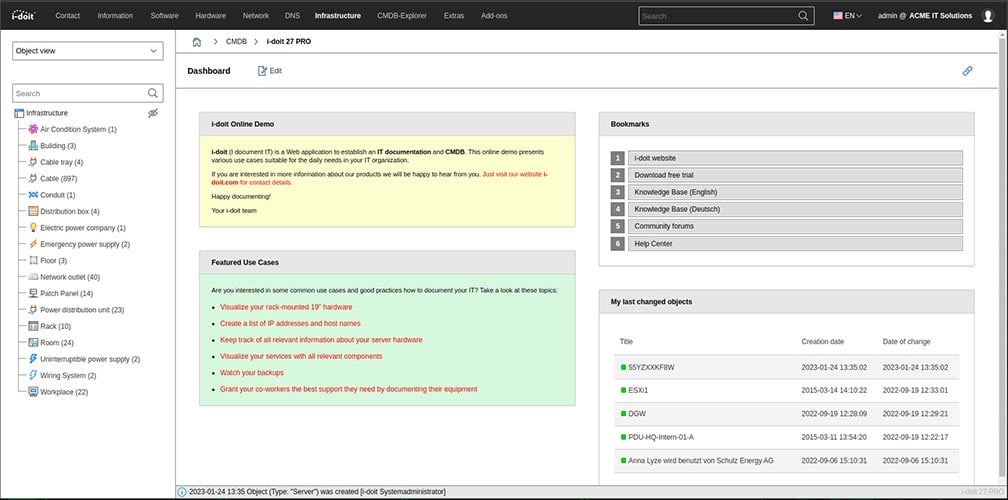Click inside the top search field
Viewport: 1008px width, 500px height.
coord(717,15)
